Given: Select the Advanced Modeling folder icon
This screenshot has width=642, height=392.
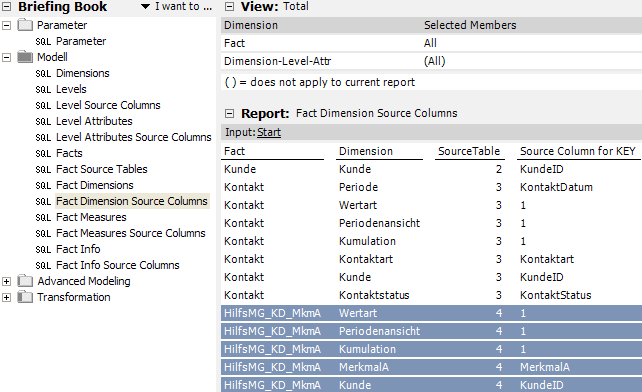Looking at the screenshot, I should pyautogui.click(x=25, y=281).
